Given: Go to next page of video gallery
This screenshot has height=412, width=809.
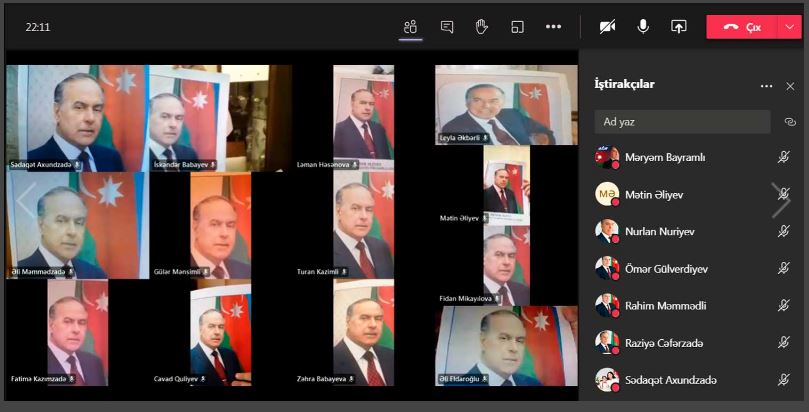Looking at the screenshot, I should pyautogui.click(x=780, y=200).
